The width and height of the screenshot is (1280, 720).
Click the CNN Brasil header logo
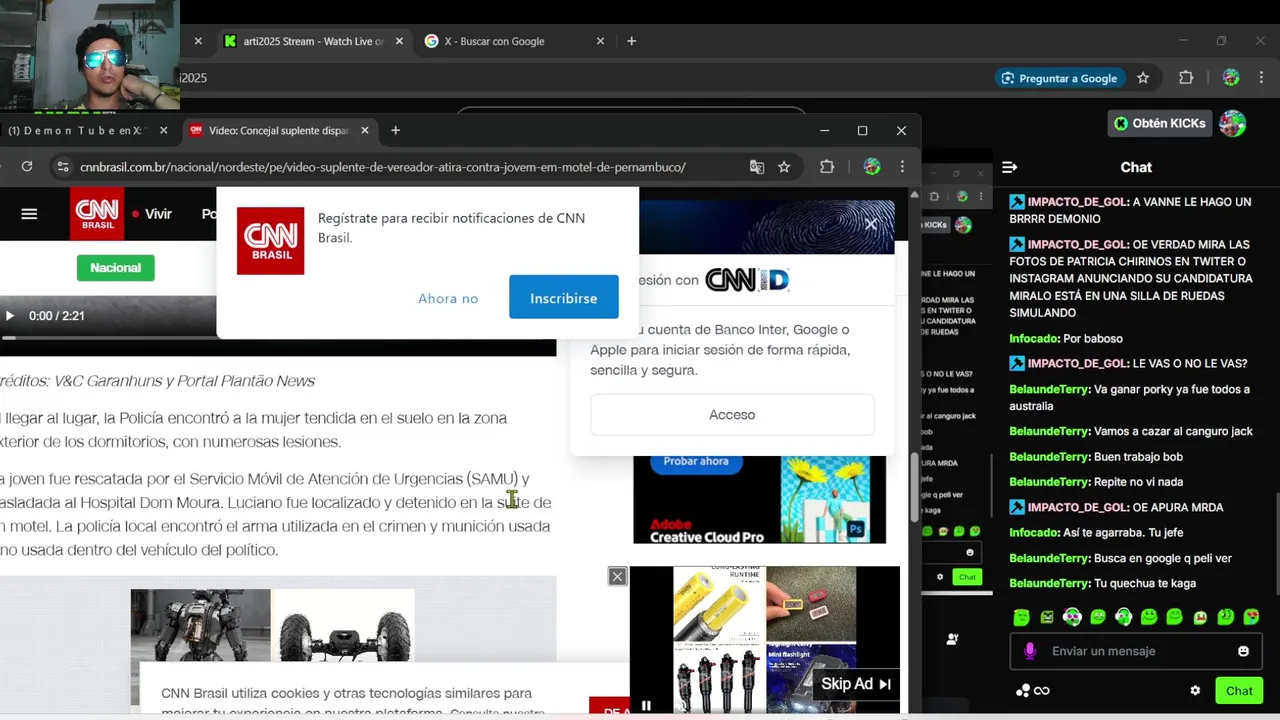(97, 213)
